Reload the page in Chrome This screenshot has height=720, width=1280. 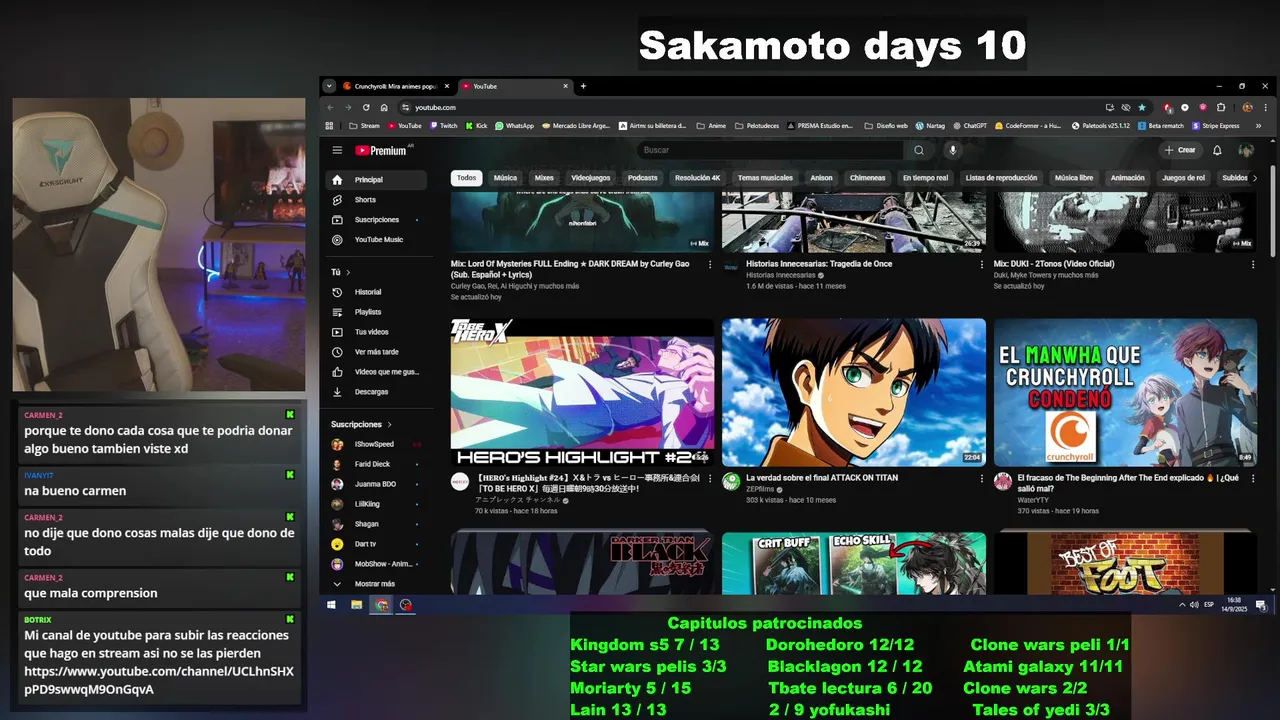[x=366, y=107]
